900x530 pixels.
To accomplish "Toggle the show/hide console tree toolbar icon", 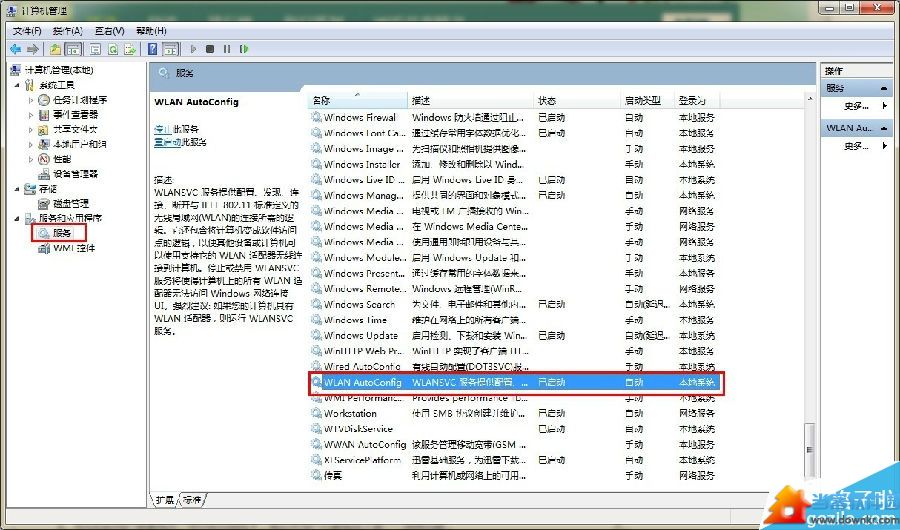I will tap(73, 49).
